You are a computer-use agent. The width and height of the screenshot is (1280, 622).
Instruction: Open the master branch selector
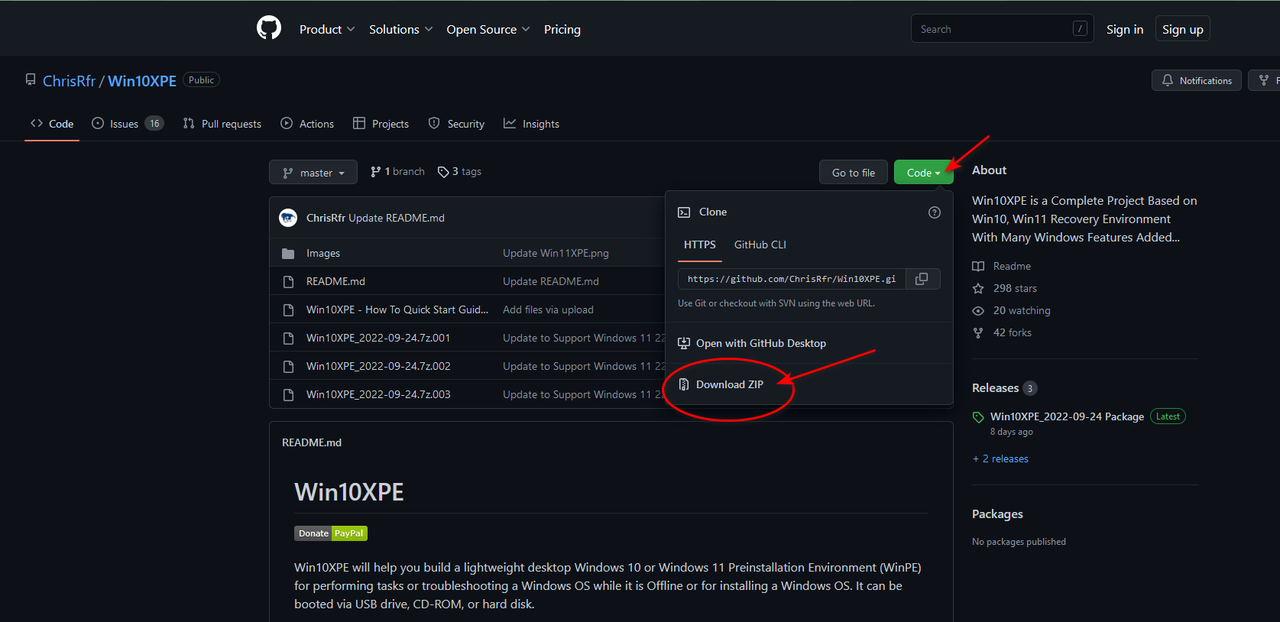[313, 172]
